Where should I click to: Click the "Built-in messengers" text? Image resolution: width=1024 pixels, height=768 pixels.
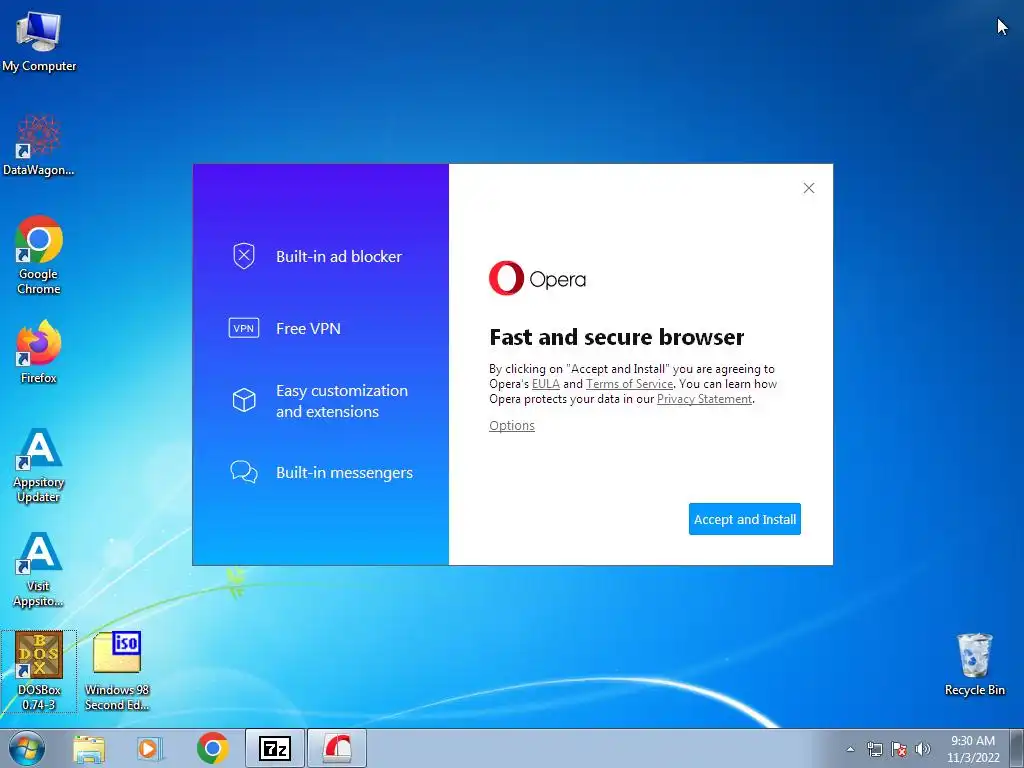(x=344, y=472)
